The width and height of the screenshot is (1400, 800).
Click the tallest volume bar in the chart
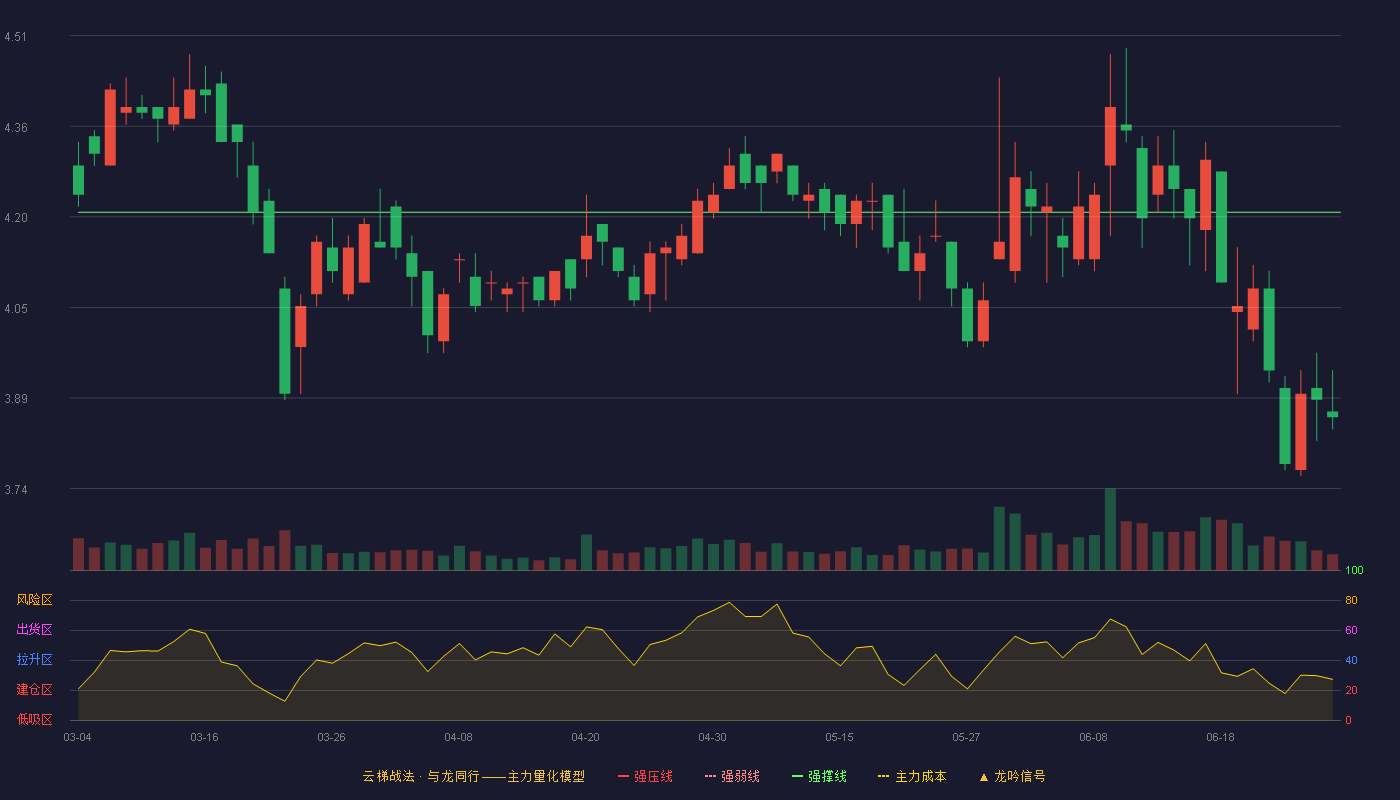pos(1110,529)
